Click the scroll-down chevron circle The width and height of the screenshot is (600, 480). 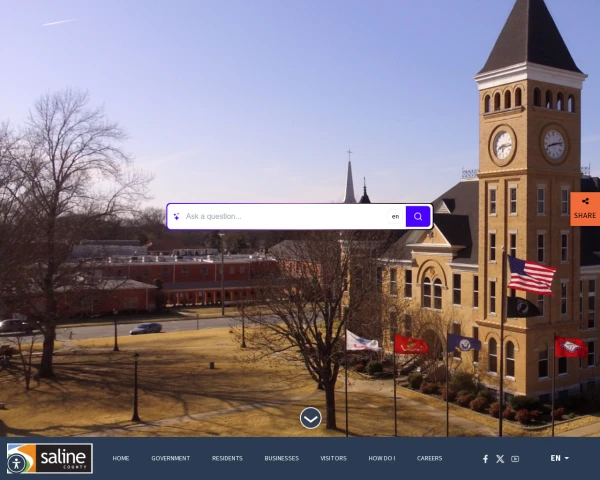[311, 418]
